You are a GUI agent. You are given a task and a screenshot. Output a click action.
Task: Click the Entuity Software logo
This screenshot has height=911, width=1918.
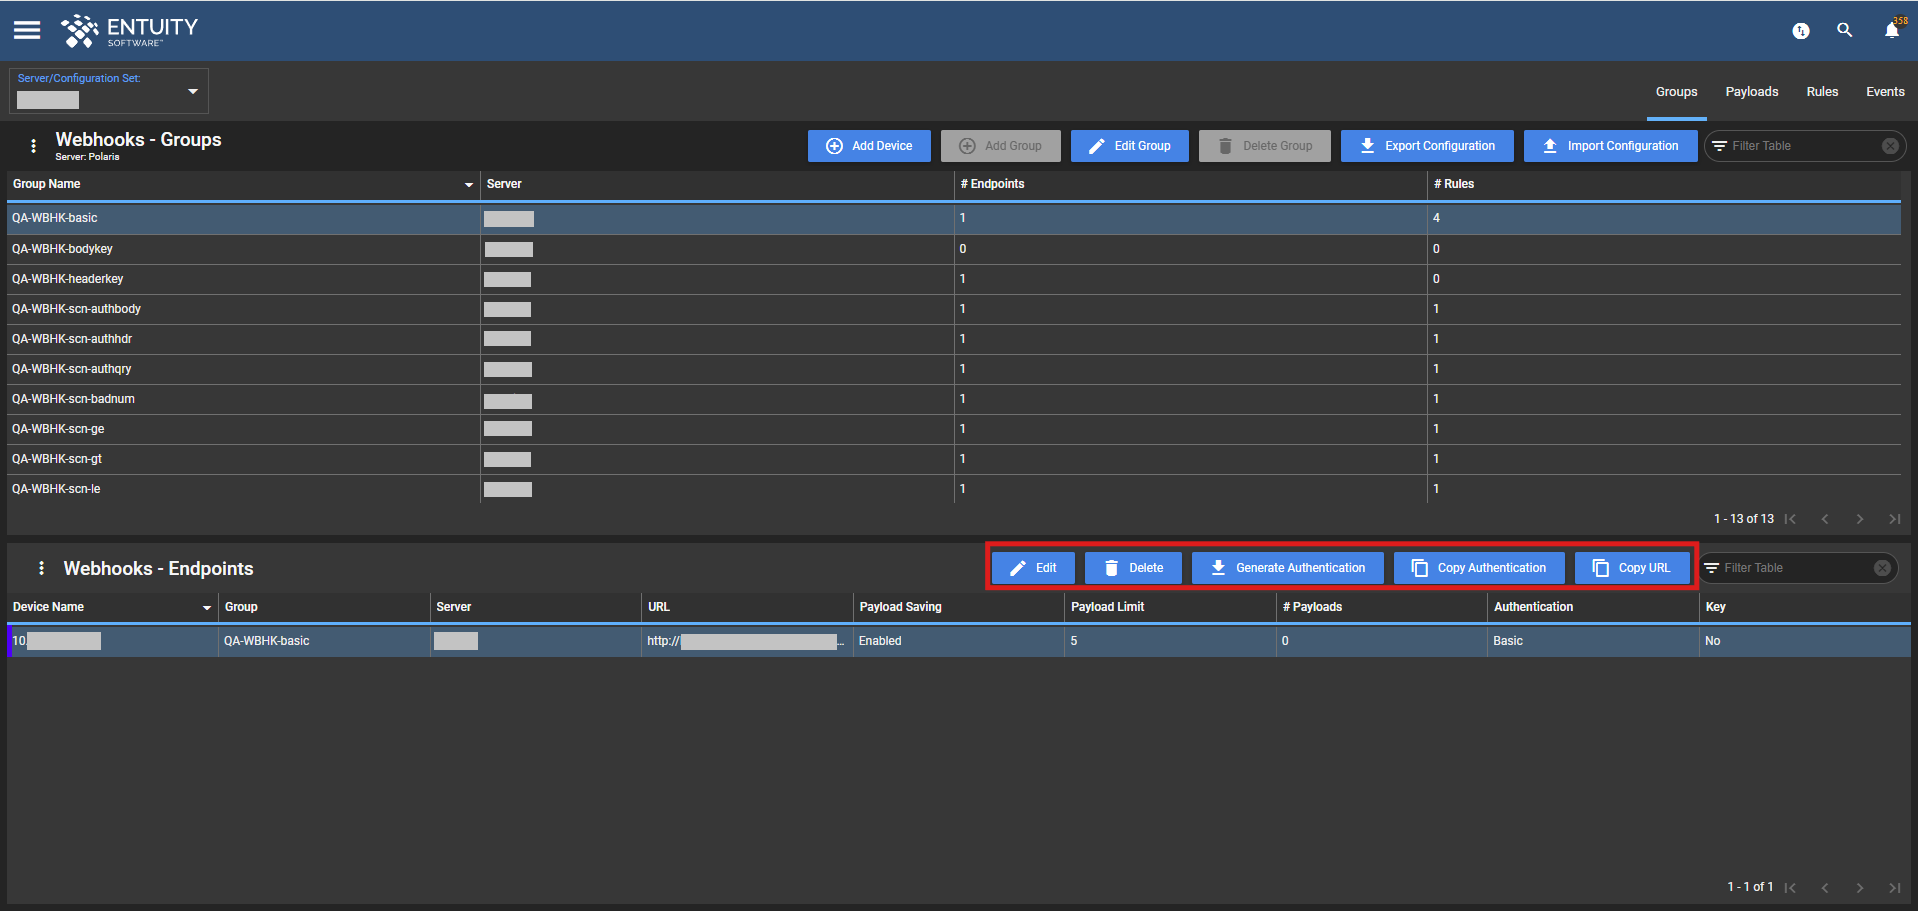129,31
